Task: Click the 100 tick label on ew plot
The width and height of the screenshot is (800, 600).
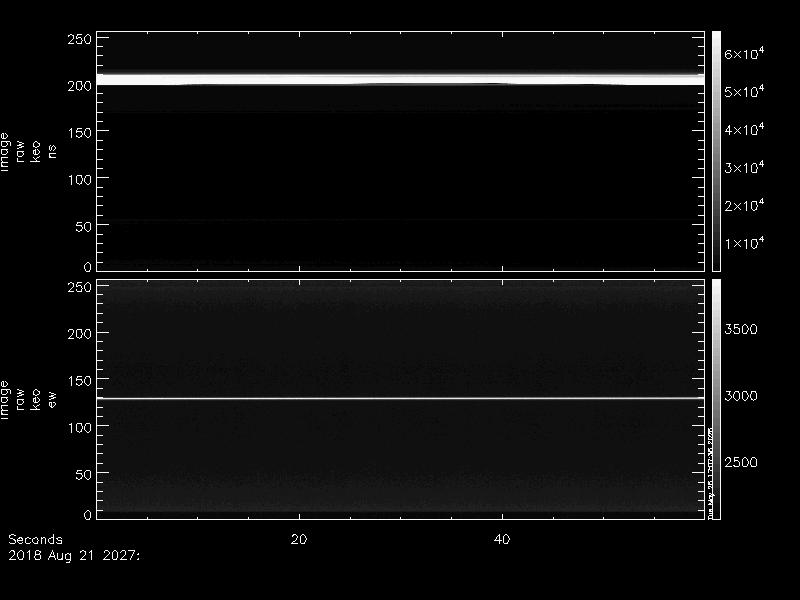Action: [x=79, y=428]
